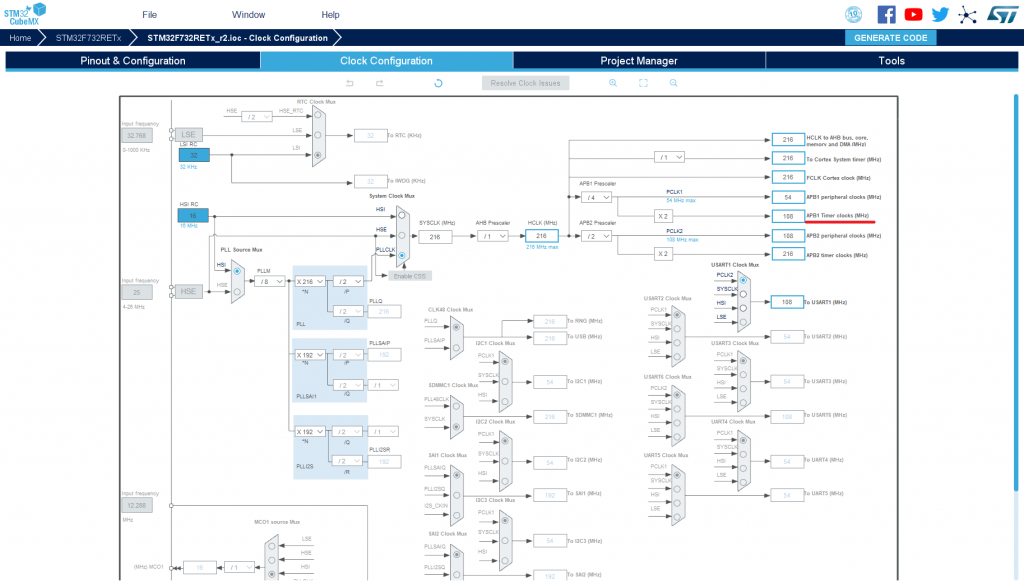Switch to Project Manager tab
Image resolution: width=1024 pixels, height=586 pixels.
tap(639, 61)
